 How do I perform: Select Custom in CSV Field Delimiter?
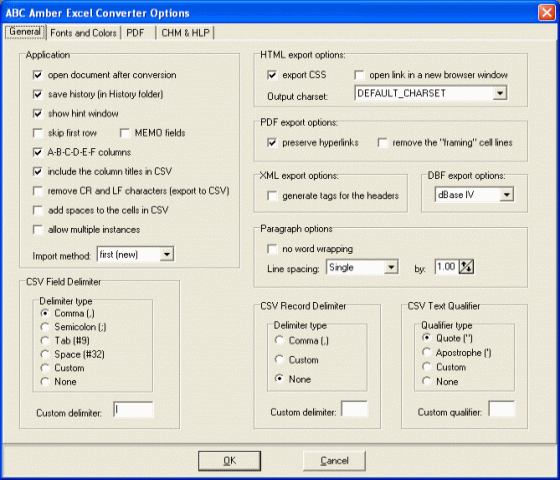45,368
